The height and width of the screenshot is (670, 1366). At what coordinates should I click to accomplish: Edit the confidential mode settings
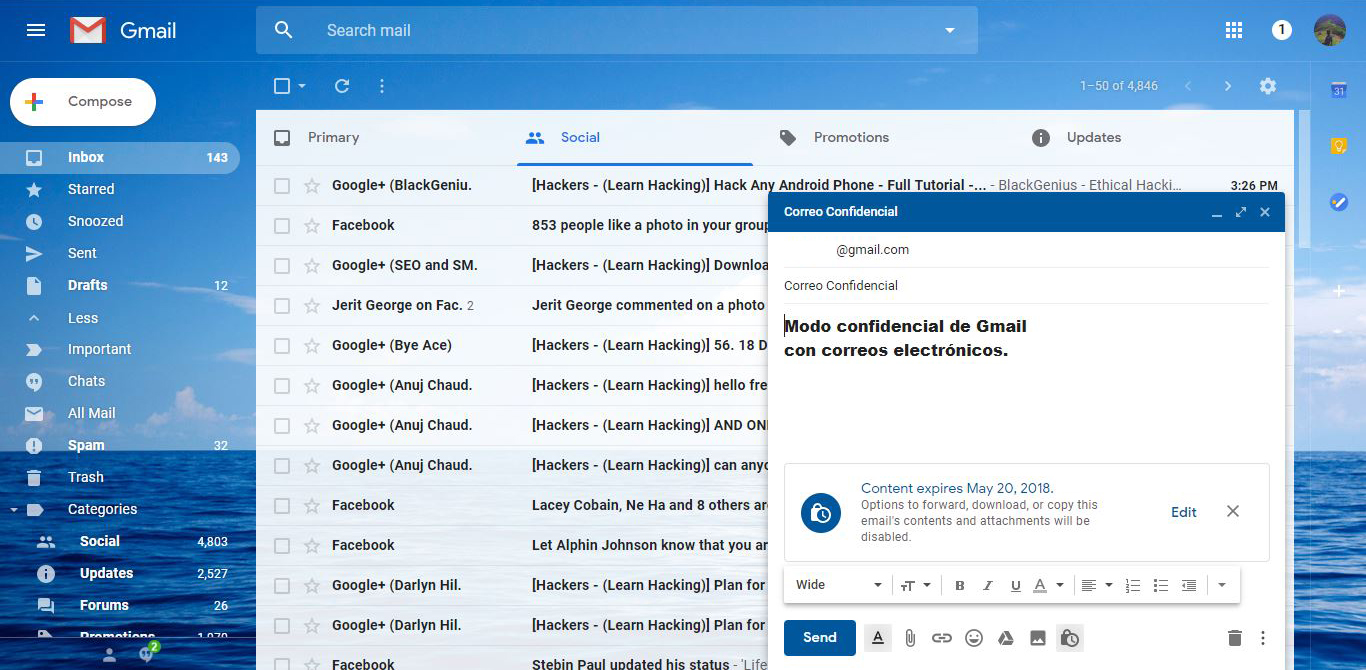click(1184, 512)
